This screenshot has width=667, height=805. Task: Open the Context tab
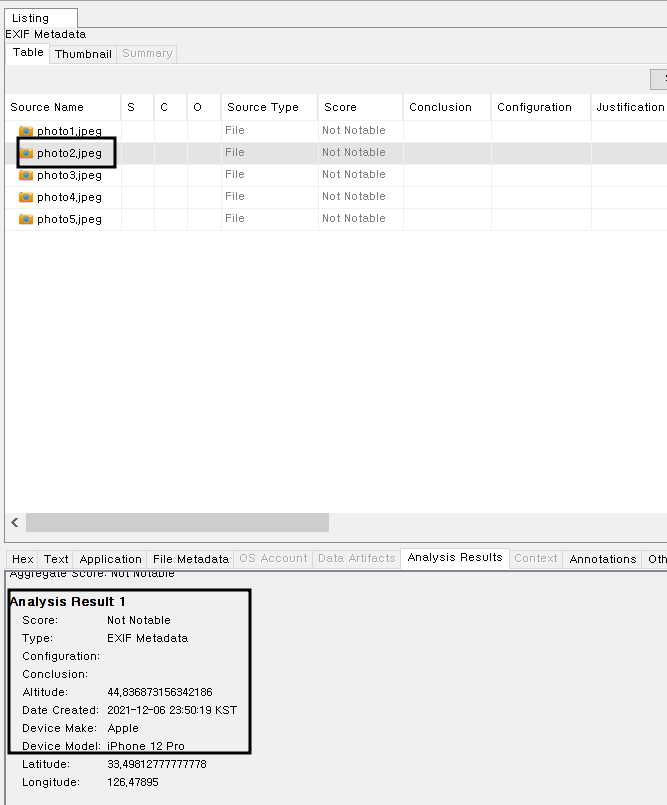coord(536,559)
